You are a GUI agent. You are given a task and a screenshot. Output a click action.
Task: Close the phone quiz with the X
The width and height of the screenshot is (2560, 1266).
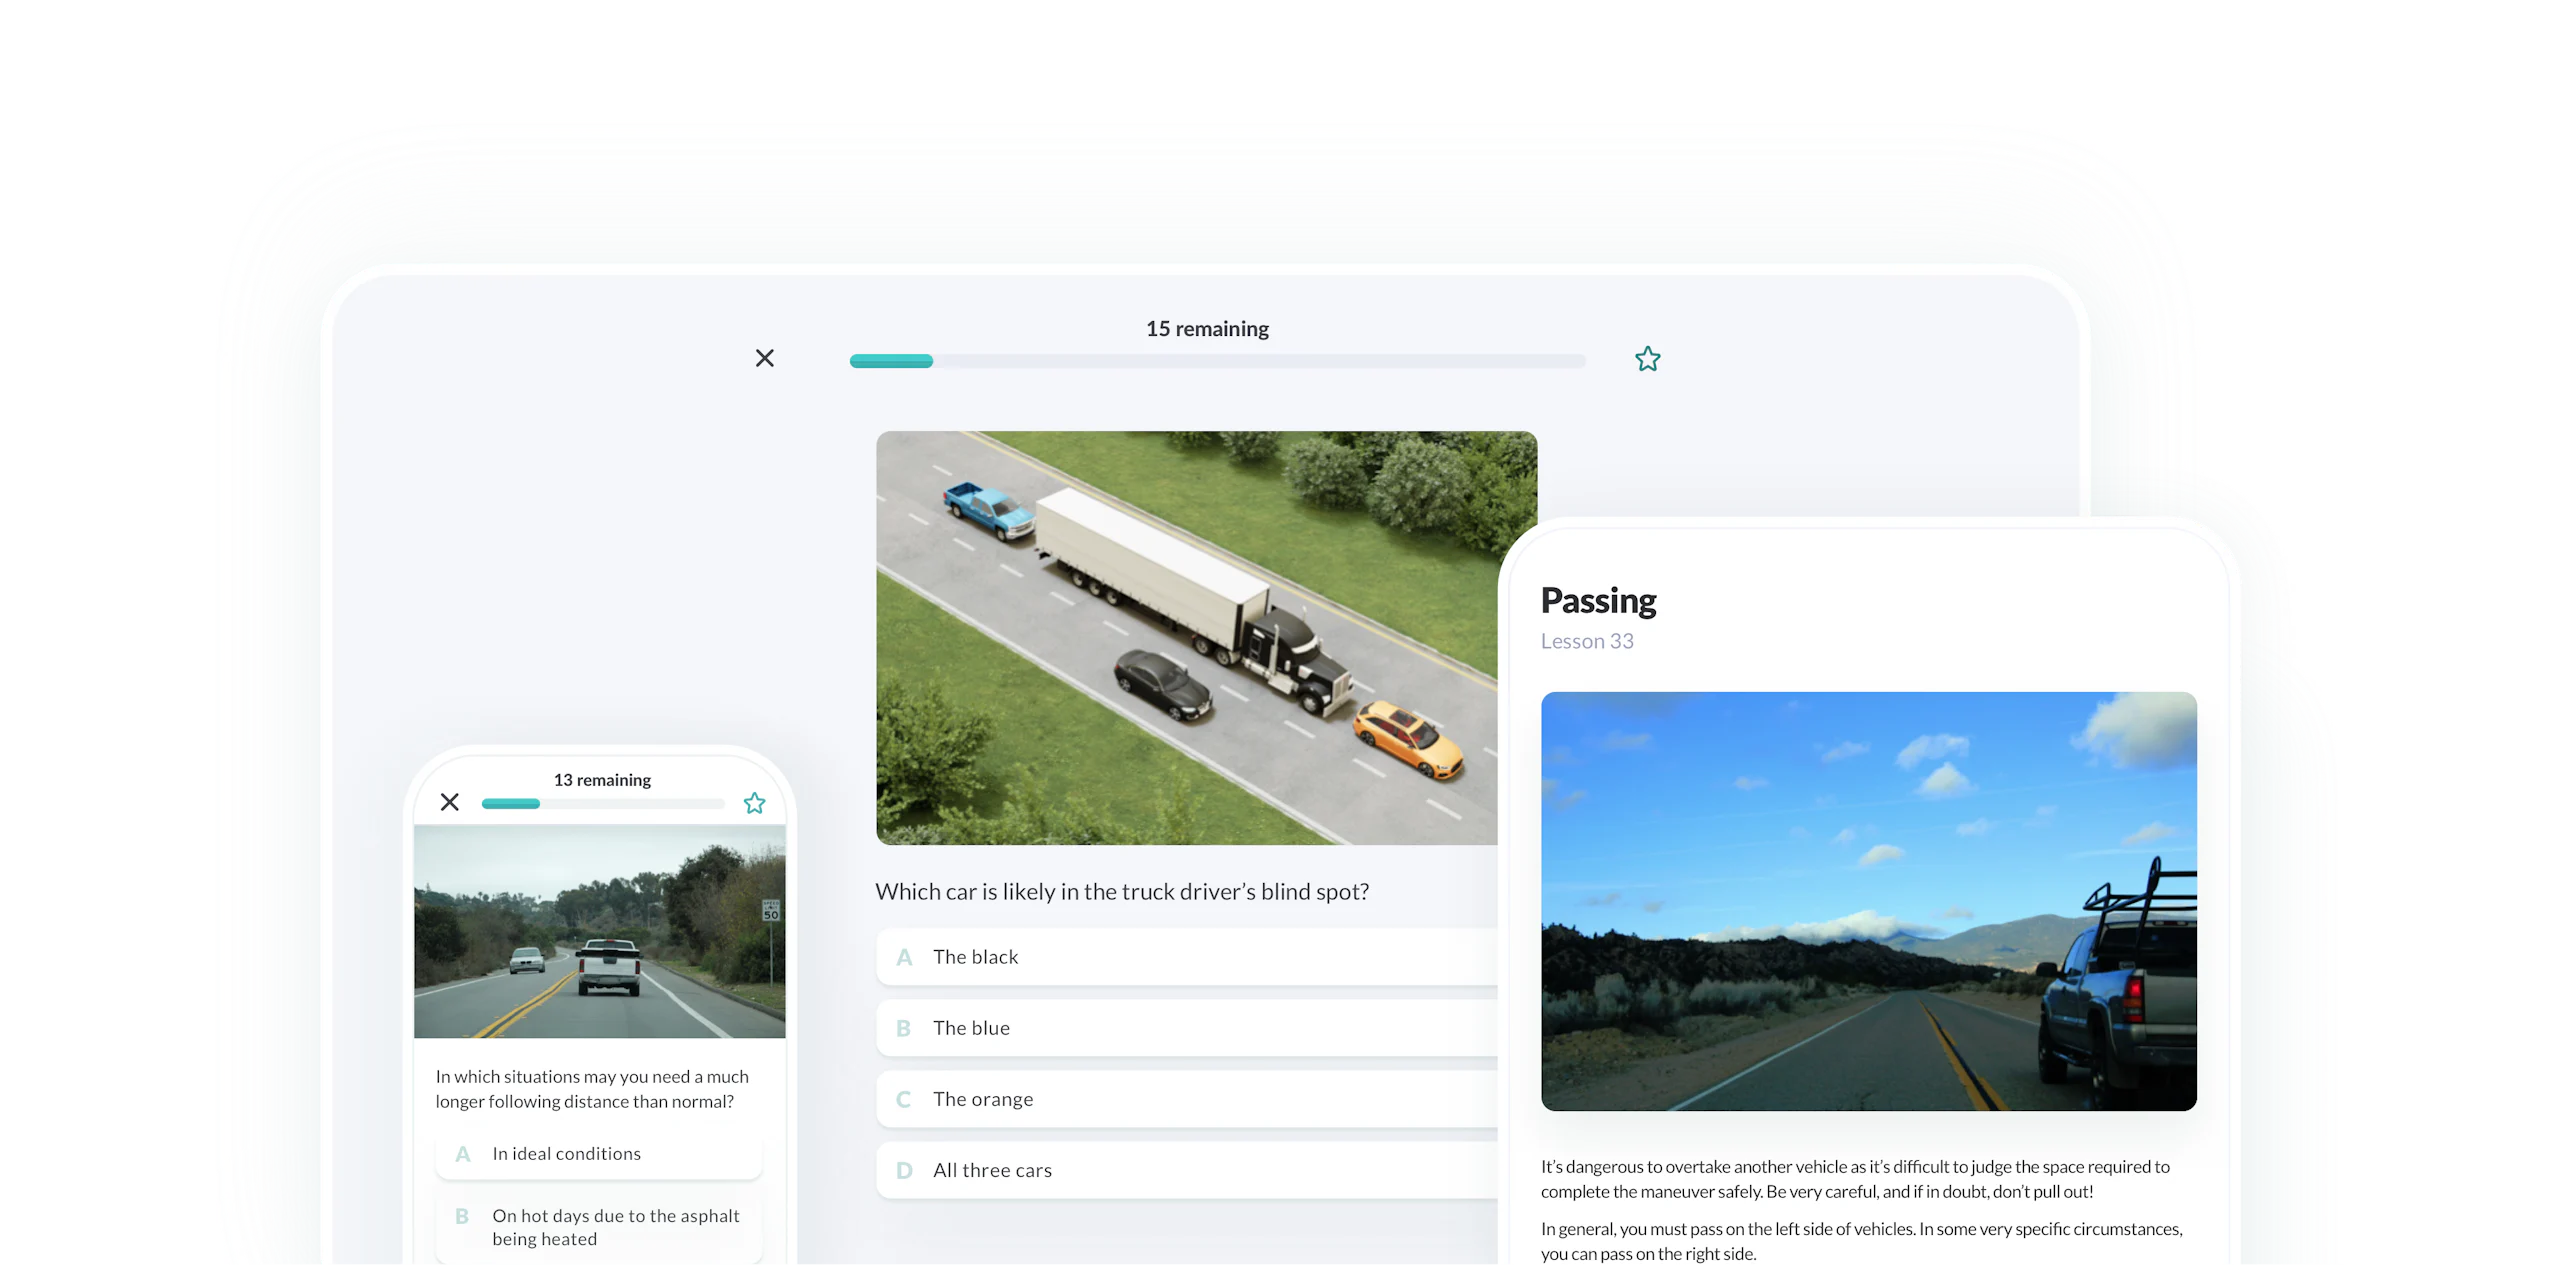tap(450, 802)
